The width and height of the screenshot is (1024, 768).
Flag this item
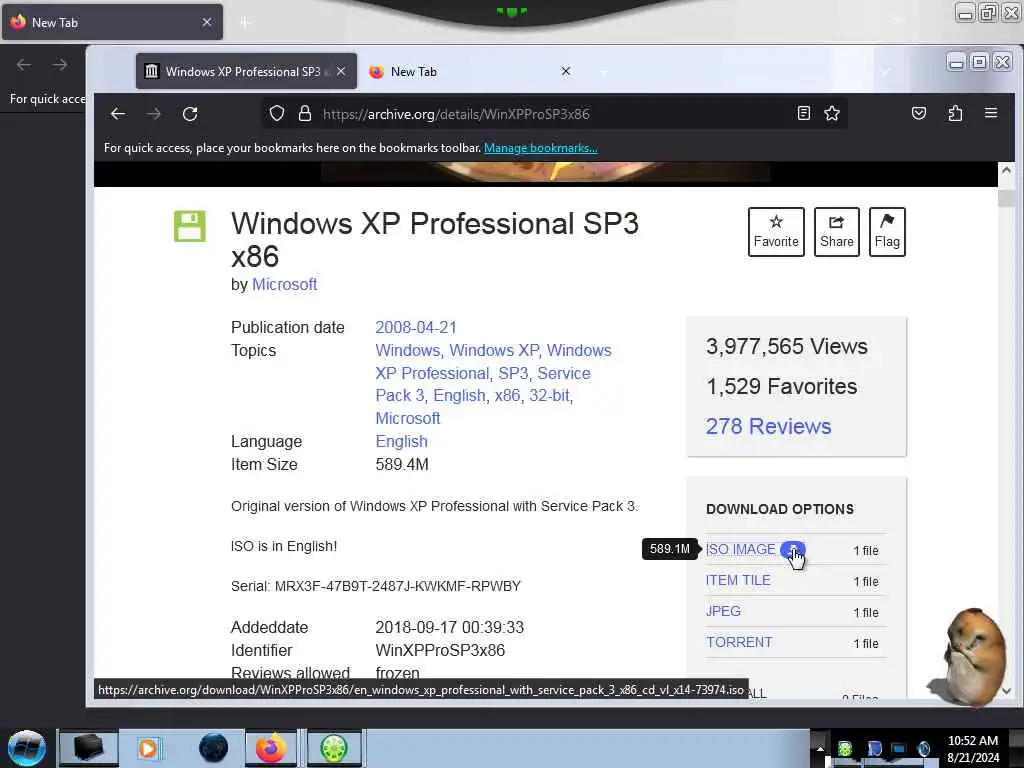(887, 232)
